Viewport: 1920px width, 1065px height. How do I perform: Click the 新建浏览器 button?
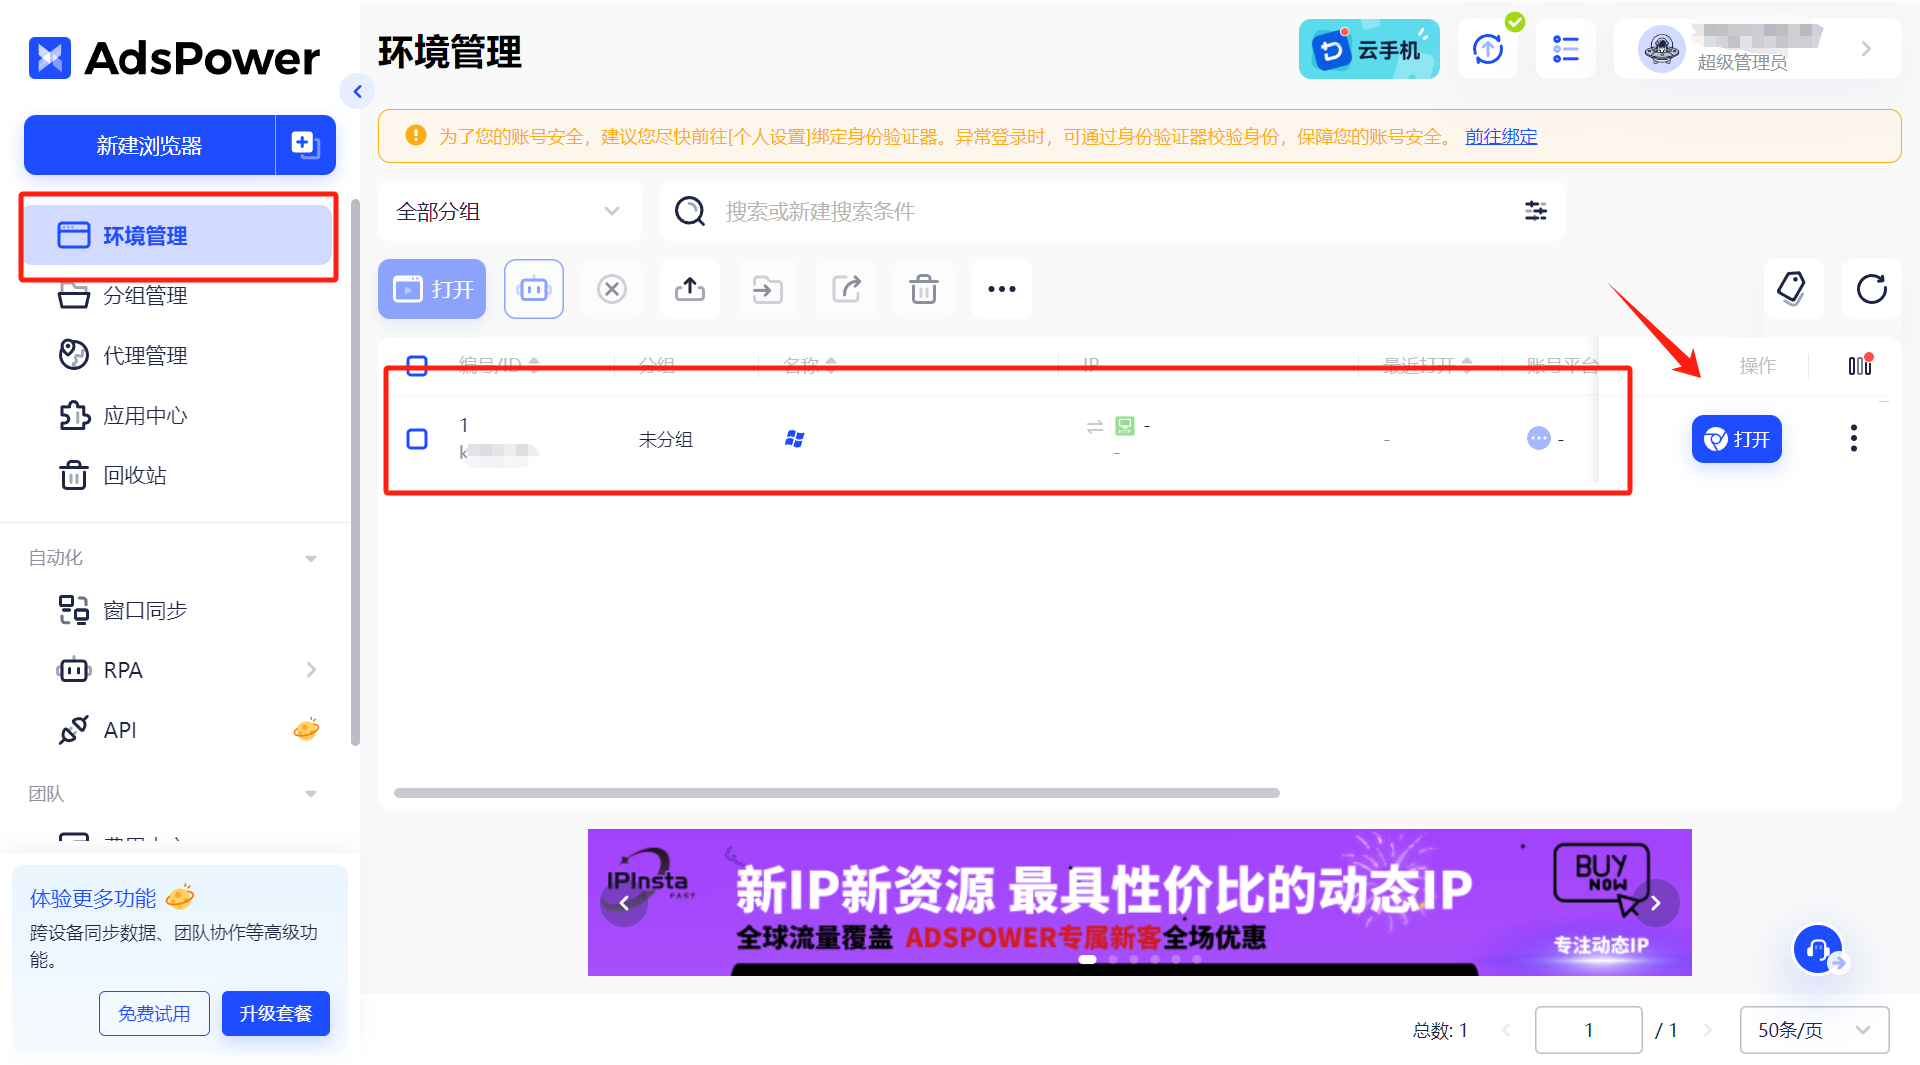click(149, 146)
